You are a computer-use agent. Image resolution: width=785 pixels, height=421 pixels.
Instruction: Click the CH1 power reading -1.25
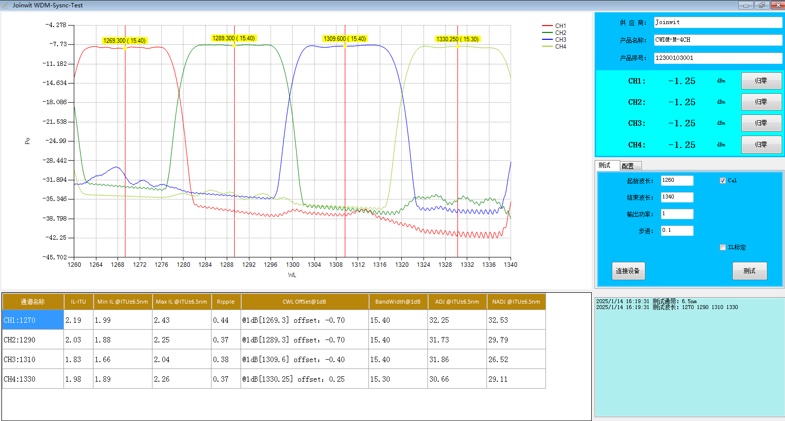682,81
